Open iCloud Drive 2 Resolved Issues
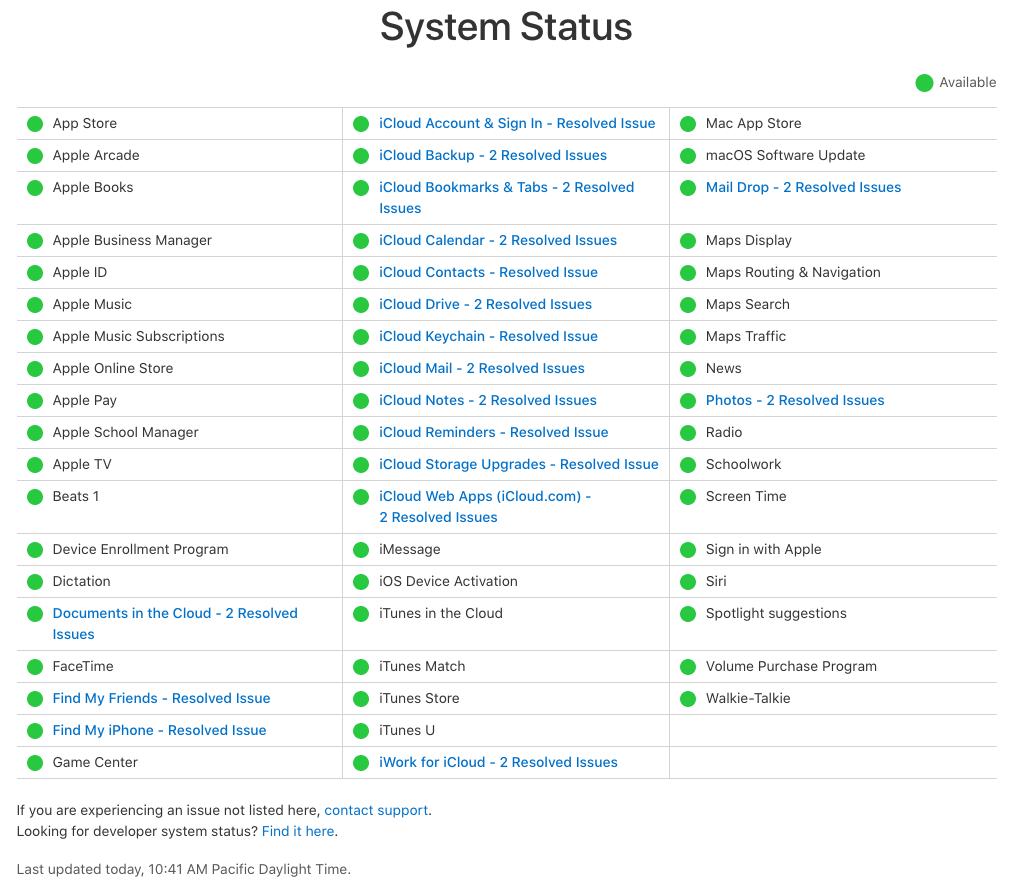Image resolution: width=1028 pixels, height=886 pixels. tap(485, 304)
